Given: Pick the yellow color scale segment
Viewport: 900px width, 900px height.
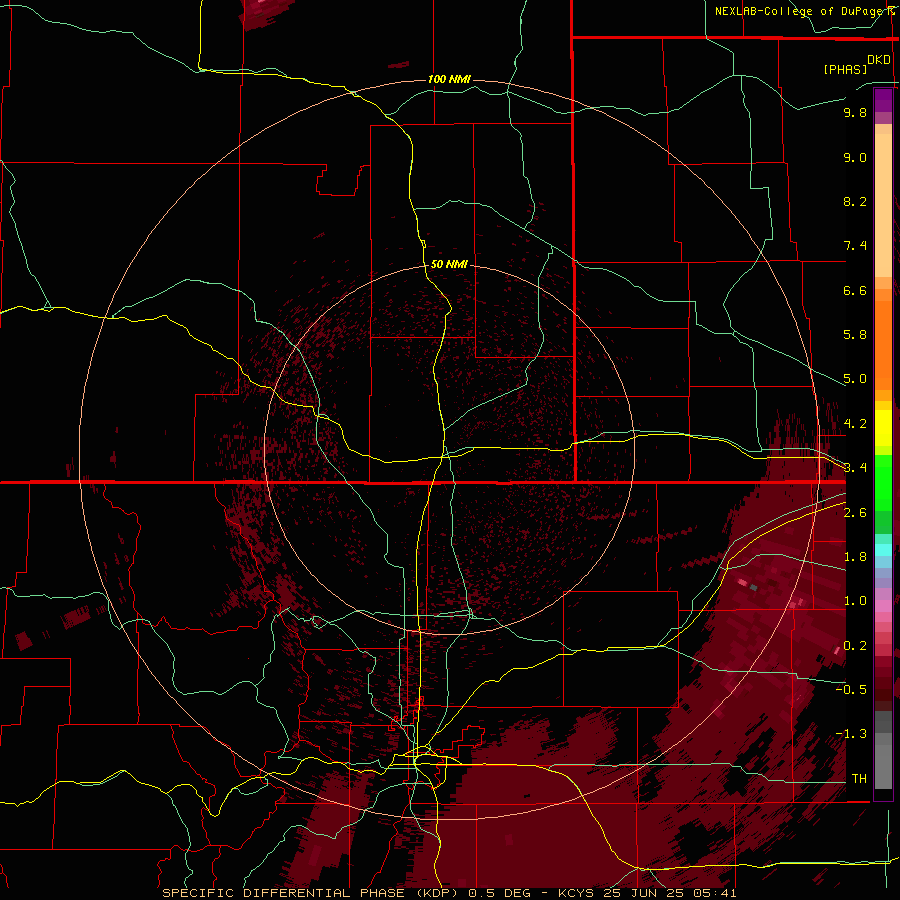Looking at the screenshot, I should pos(883,428).
